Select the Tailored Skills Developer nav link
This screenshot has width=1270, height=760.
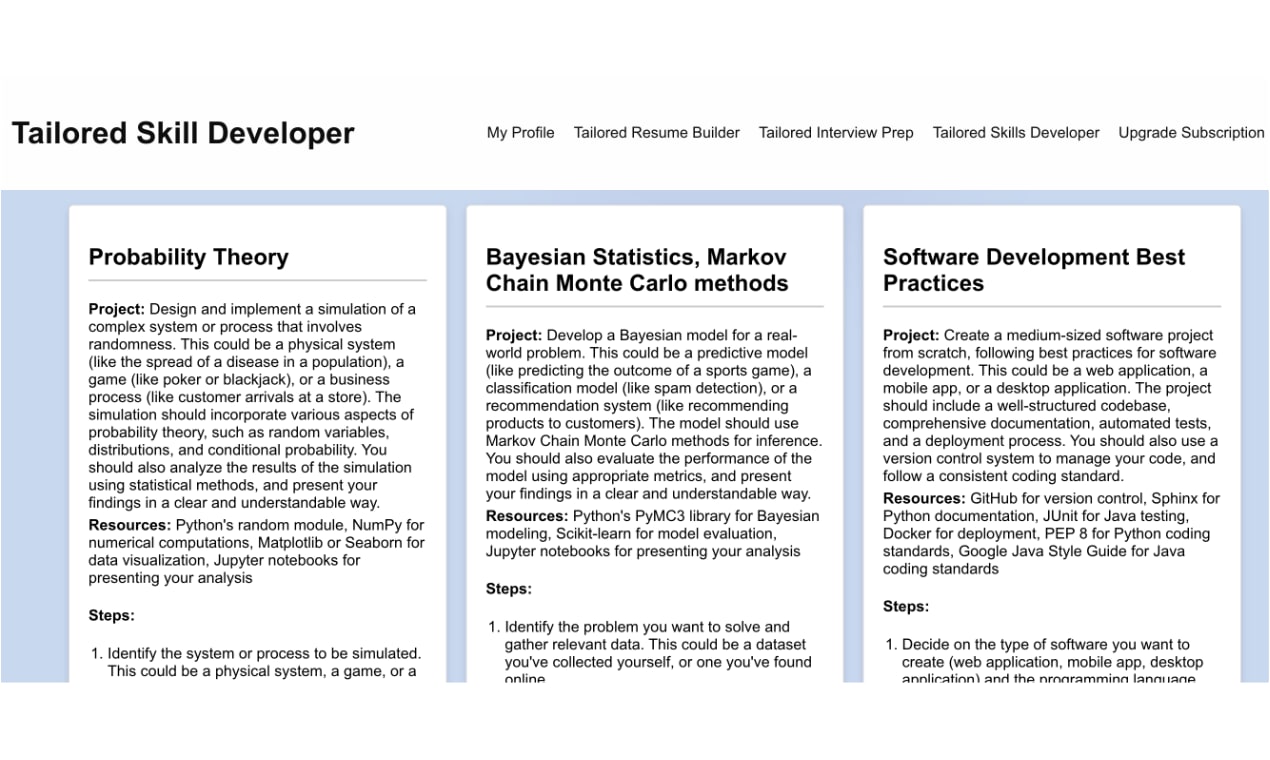[x=1016, y=132]
